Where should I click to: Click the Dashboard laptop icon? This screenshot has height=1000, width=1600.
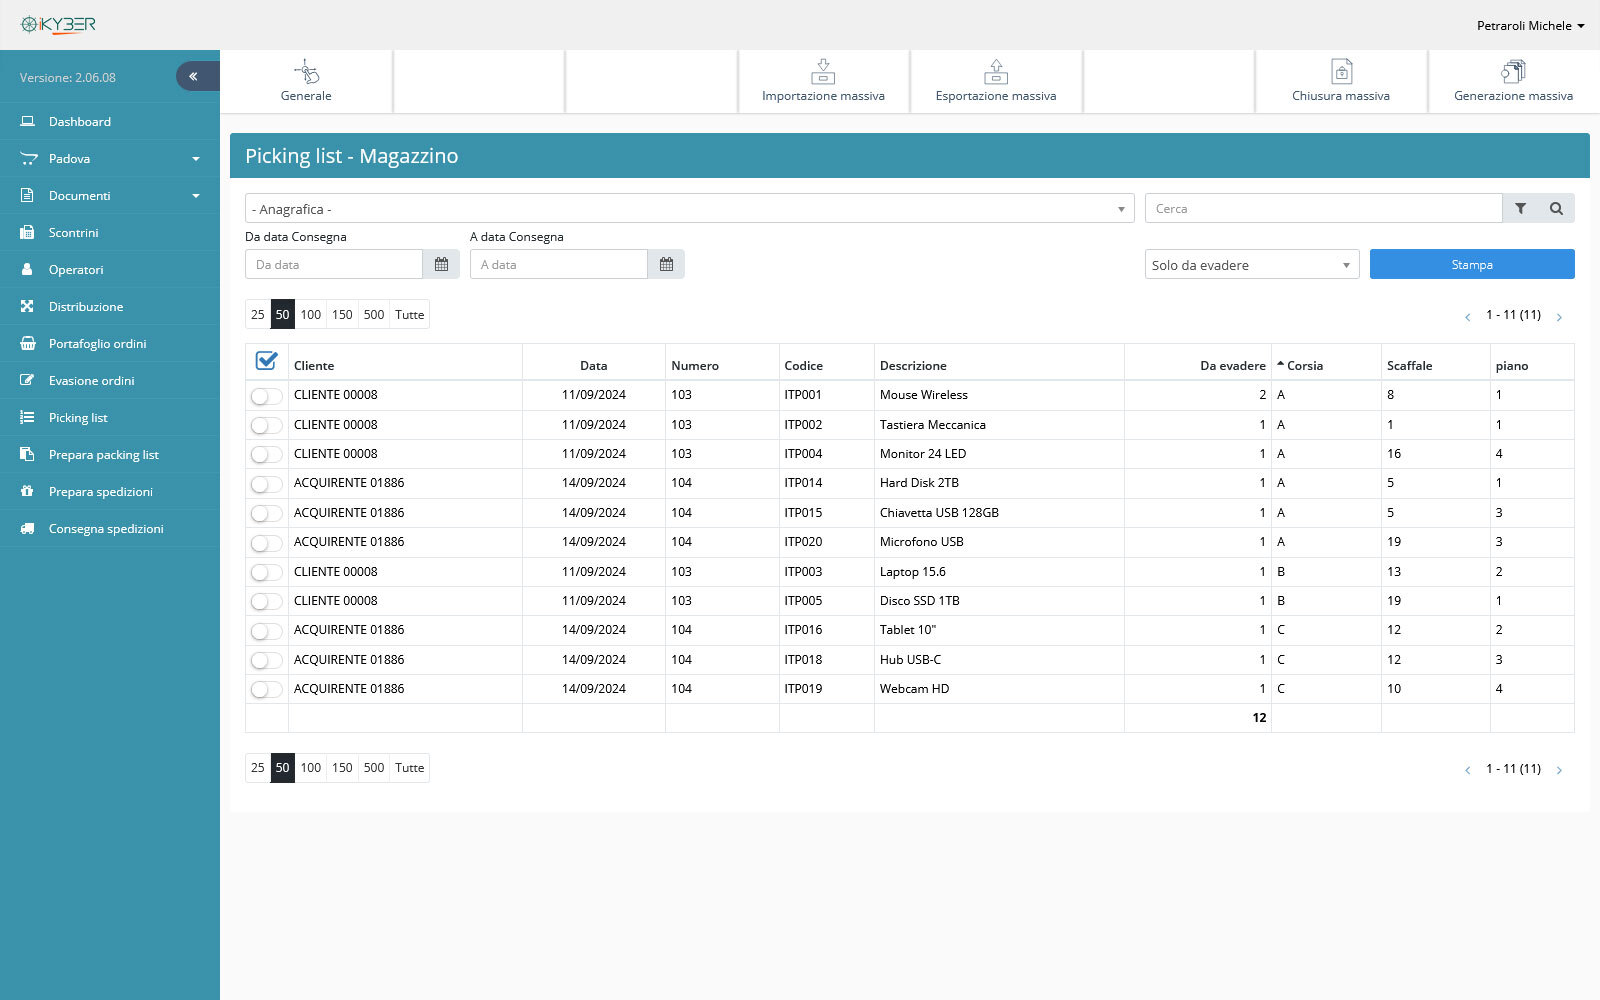pos(27,121)
